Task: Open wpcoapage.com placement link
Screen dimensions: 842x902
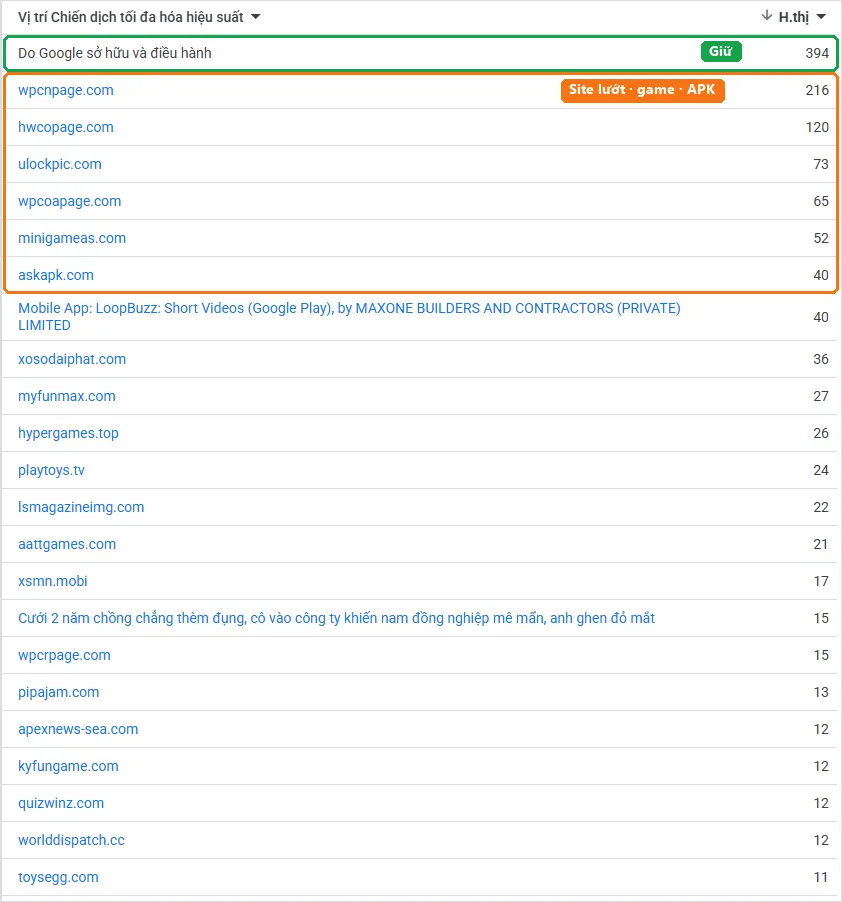Action: point(70,201)
